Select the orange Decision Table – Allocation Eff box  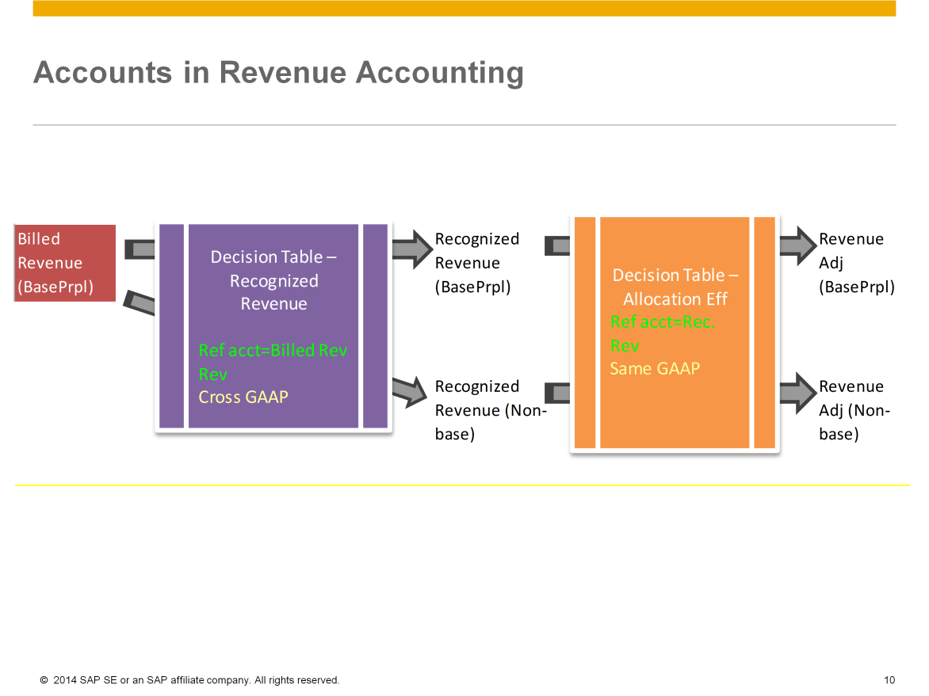(674, 334)
